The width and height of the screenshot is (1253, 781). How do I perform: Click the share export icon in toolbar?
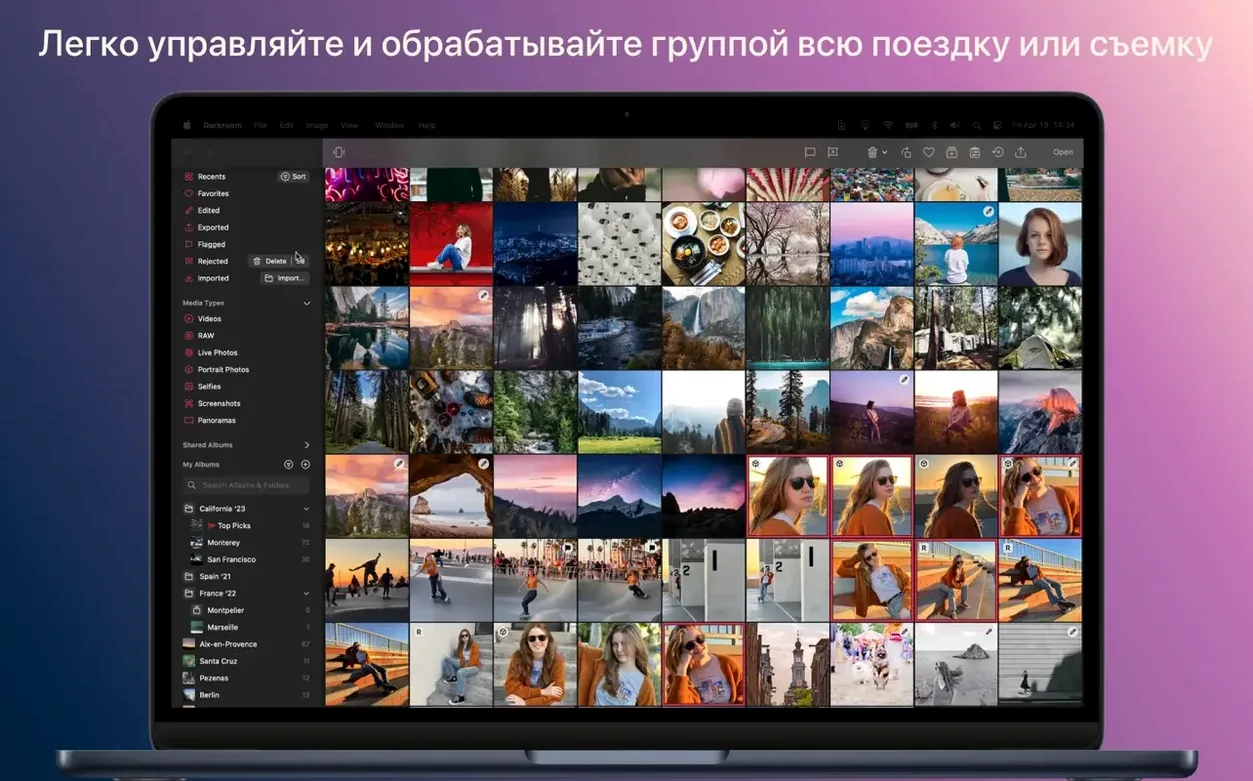click(x=1020, y=152)
